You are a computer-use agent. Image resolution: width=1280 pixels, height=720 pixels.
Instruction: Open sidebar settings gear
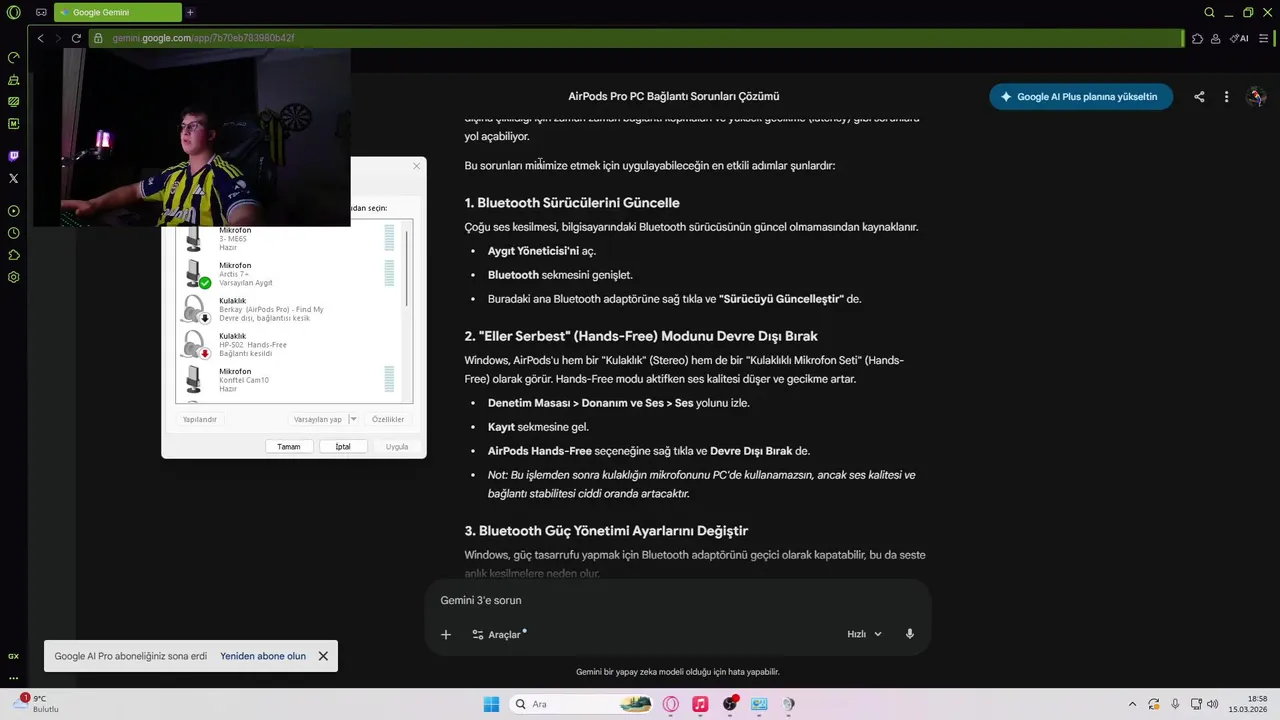[x=13, y=277]
